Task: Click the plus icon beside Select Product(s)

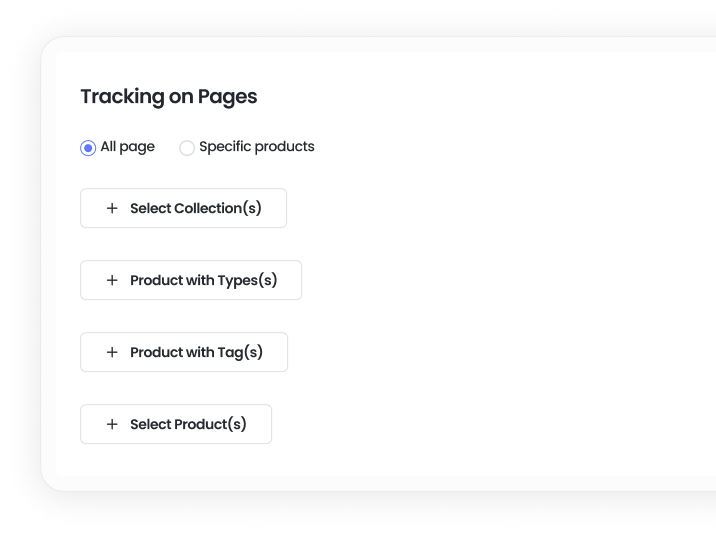Action: pos(112,424)
